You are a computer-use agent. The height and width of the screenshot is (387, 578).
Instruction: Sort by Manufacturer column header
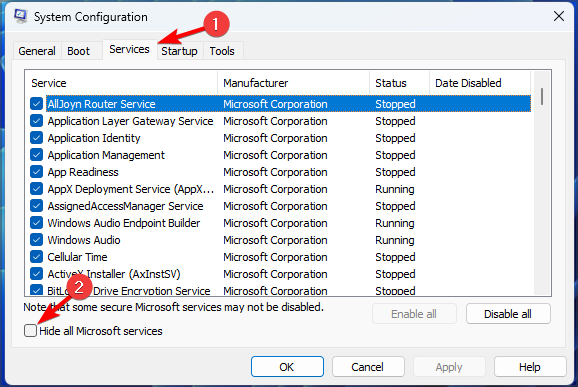[x=294, y=83]
